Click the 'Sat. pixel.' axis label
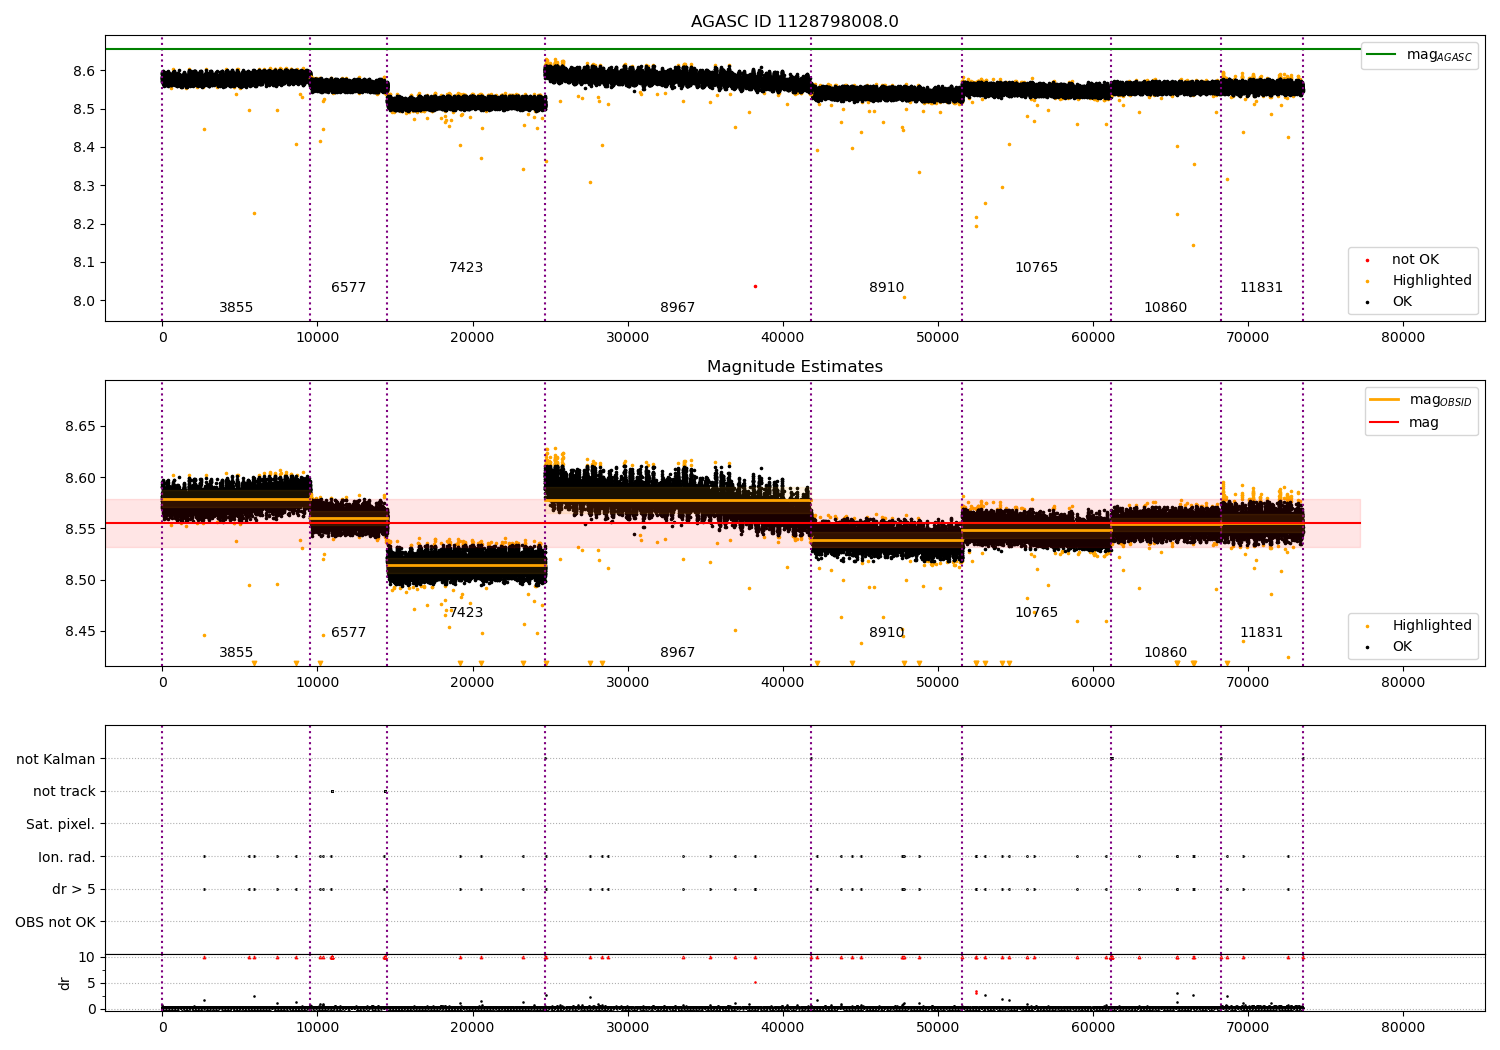Image resolution: width=1500 pixels, height=1050 pixels. (61, 825)
